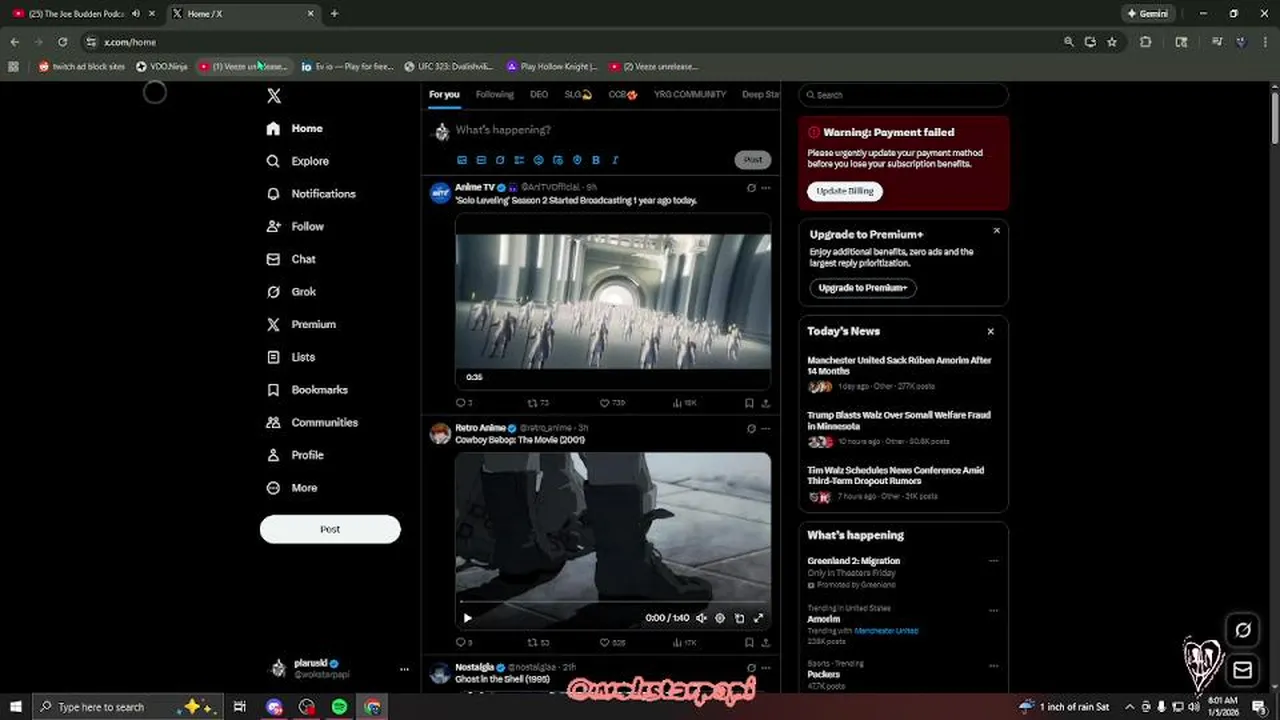Apply bold formatting in composer

[596, 160]
